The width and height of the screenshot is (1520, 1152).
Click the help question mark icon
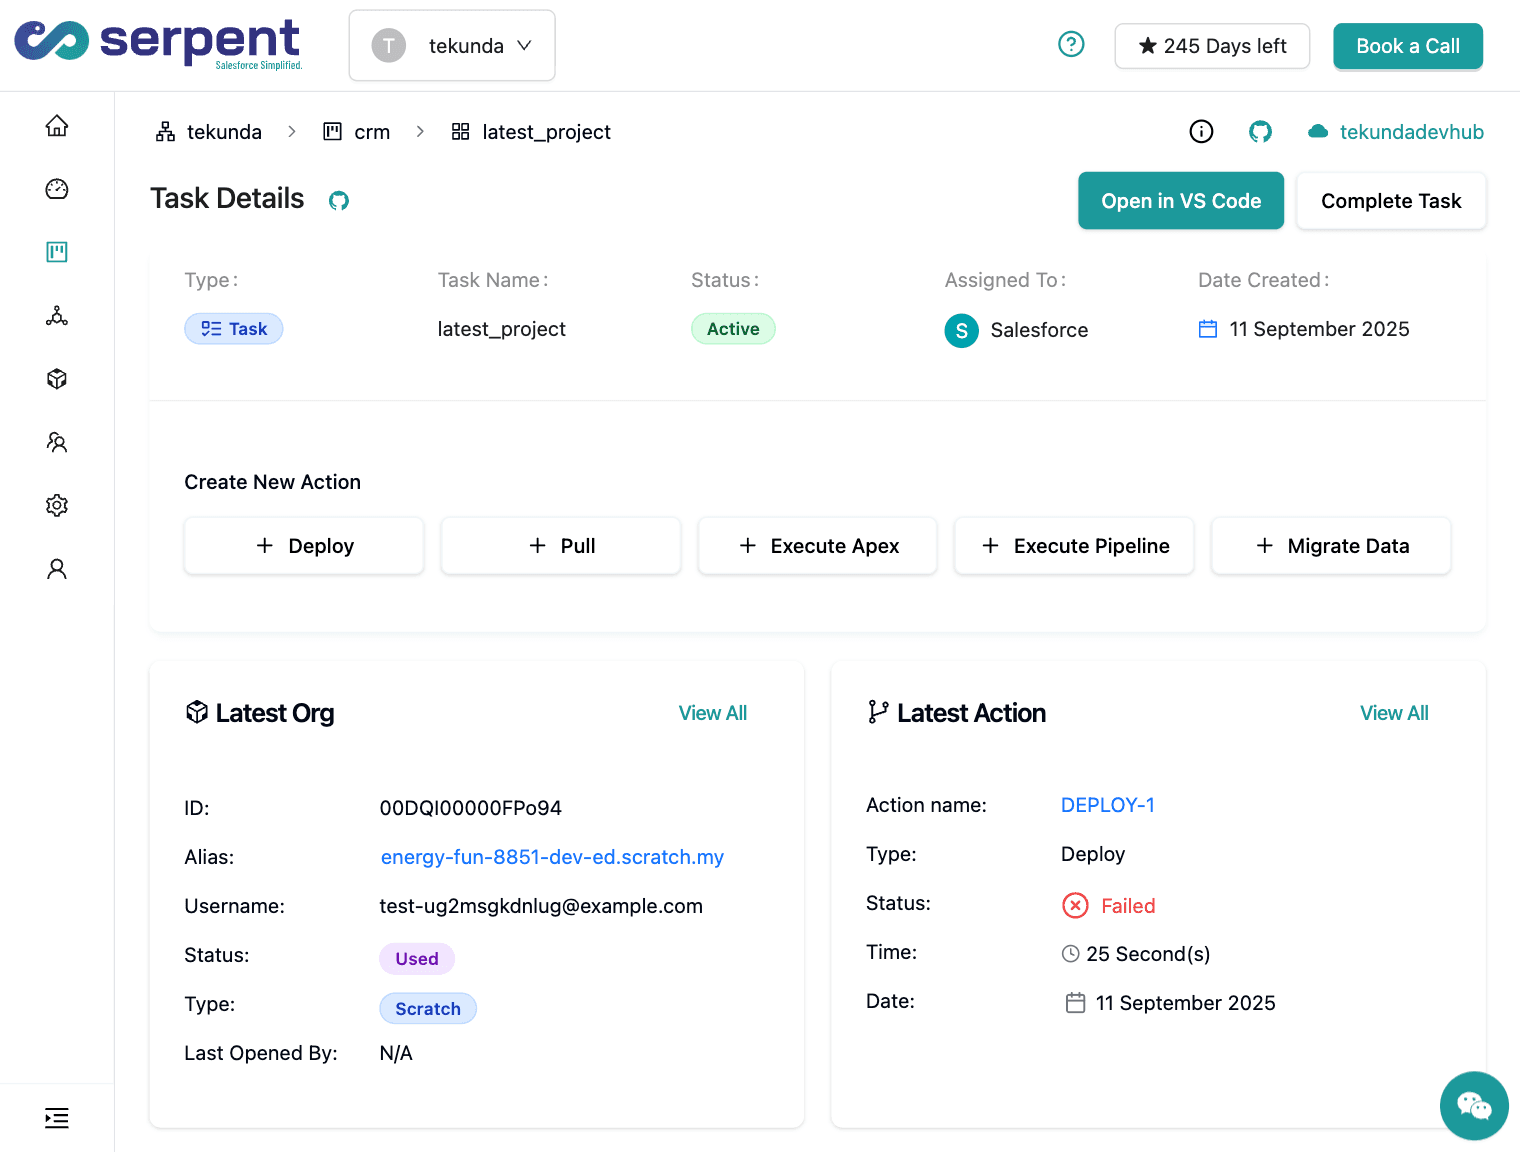(x=1071, y=45)
